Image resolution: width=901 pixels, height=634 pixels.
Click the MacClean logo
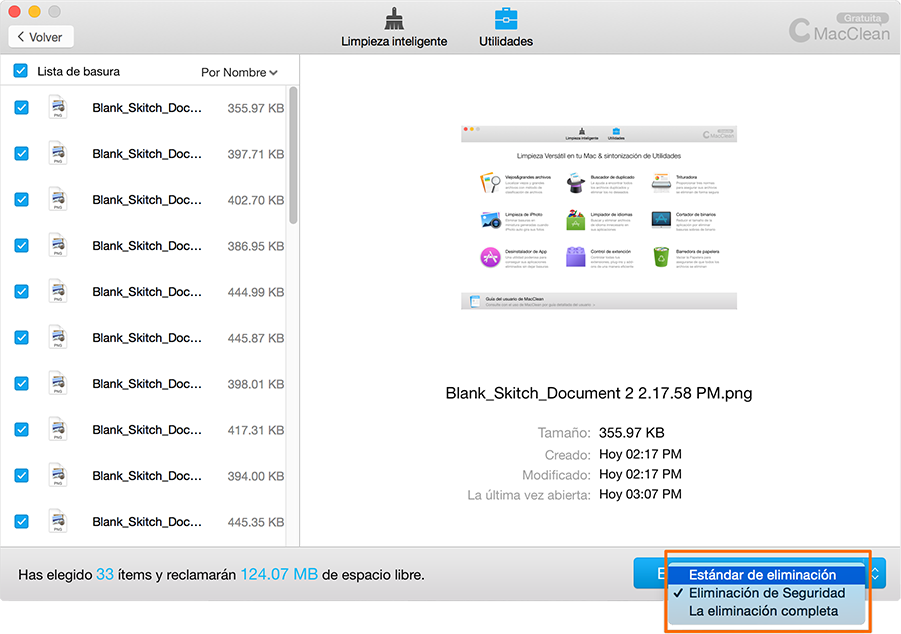pyautogui.click(x=837, y=31)
